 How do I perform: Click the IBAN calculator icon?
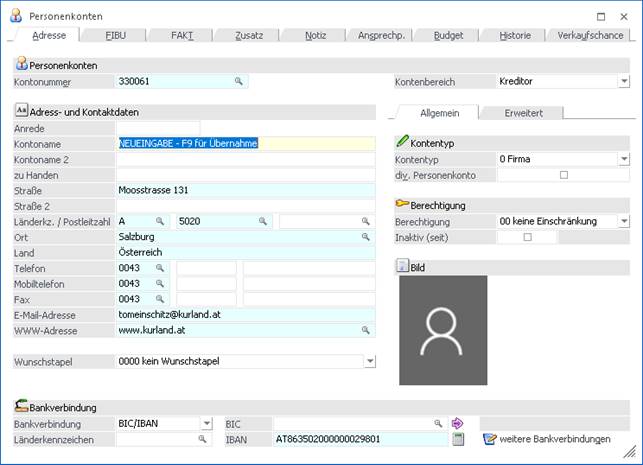point(458,439)
